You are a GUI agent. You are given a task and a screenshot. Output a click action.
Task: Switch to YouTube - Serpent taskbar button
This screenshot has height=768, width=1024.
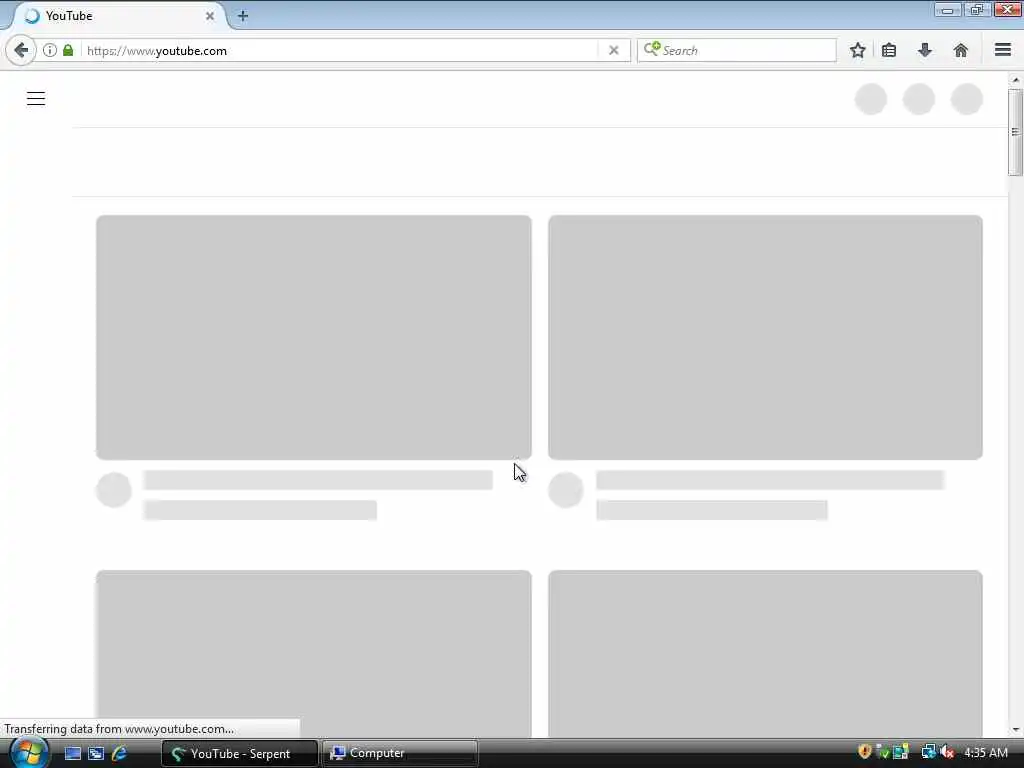tap(240, 753)
